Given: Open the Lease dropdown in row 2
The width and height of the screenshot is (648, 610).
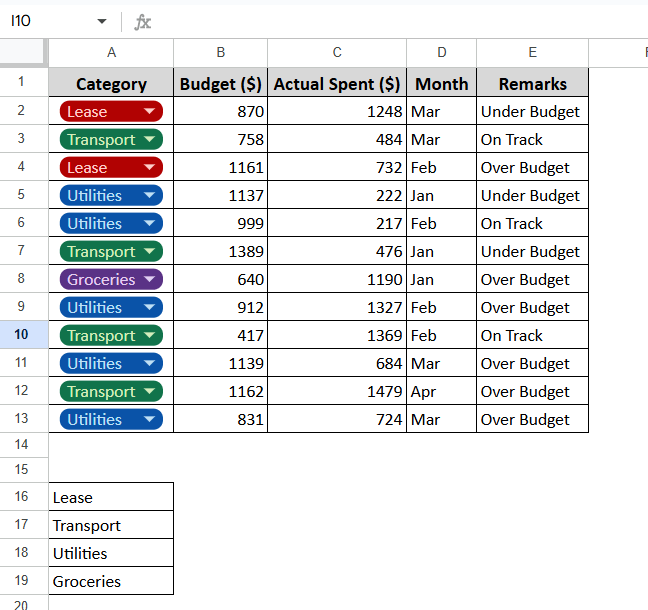Looking at the screenshot, I should 149,111.
